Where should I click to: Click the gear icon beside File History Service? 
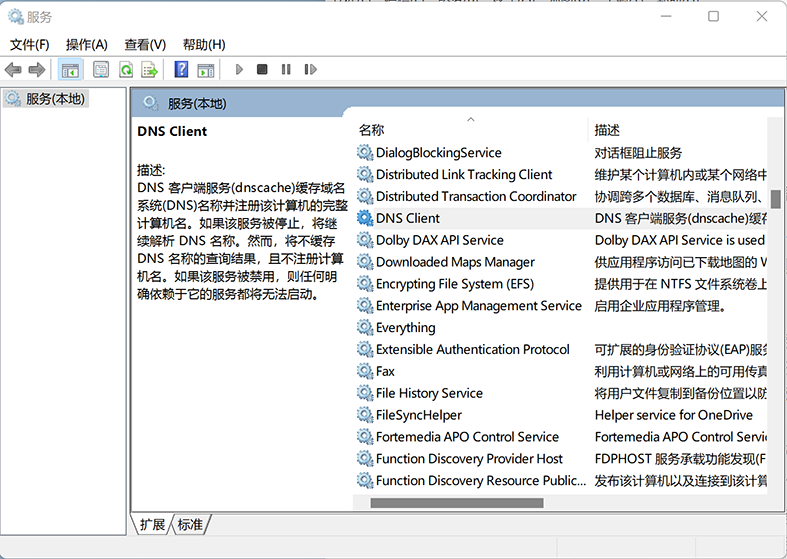(x=365, y=393)
